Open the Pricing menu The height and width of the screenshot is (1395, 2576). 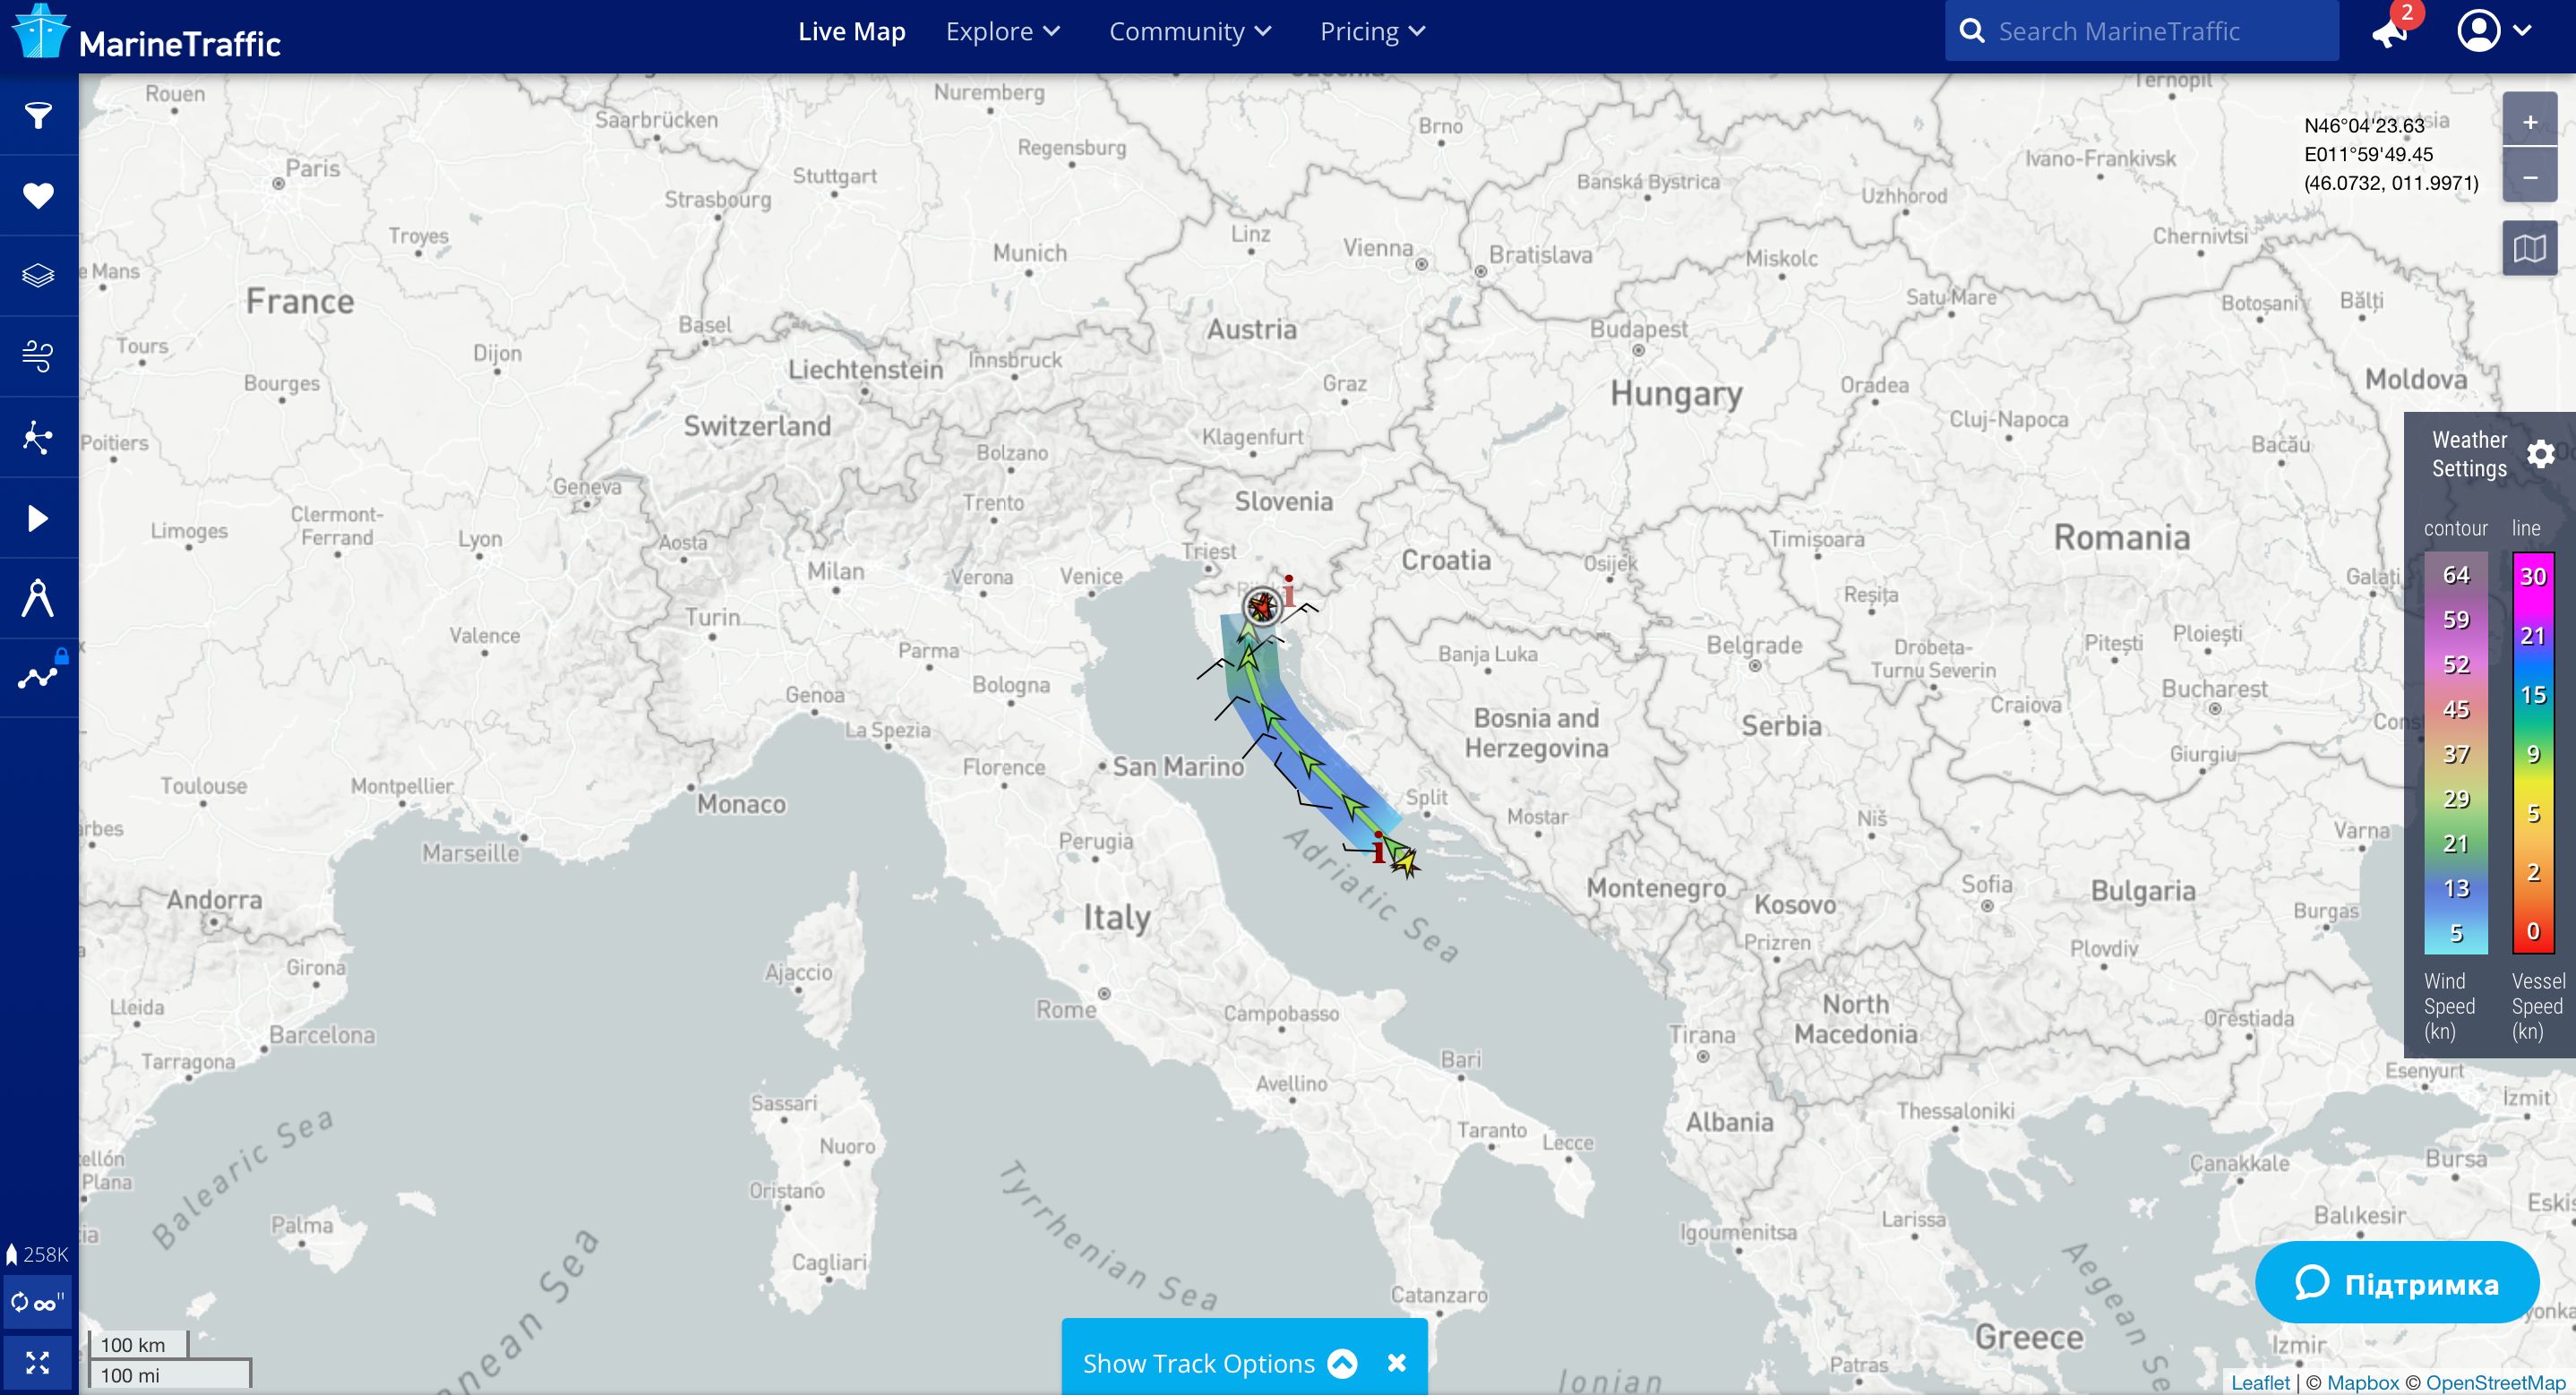1371,31
